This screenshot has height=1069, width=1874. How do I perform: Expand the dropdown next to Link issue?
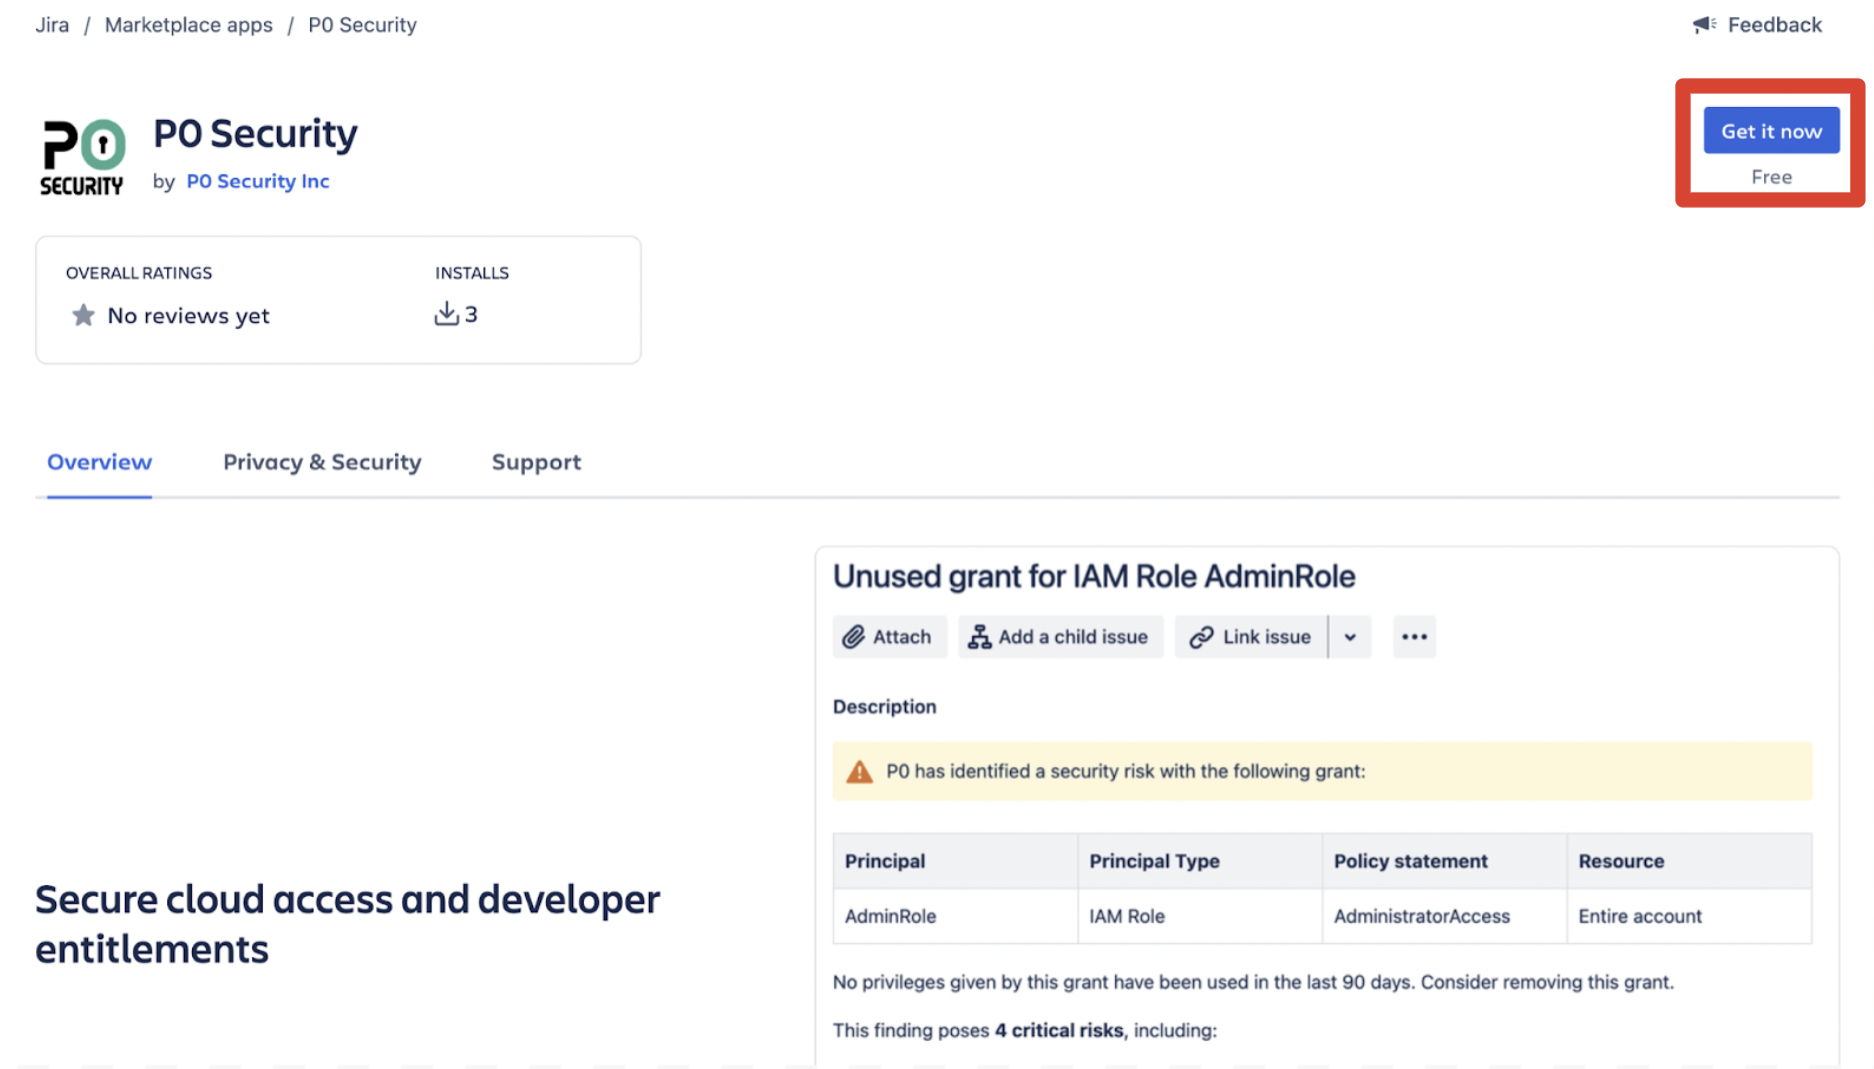point(1350,637)
